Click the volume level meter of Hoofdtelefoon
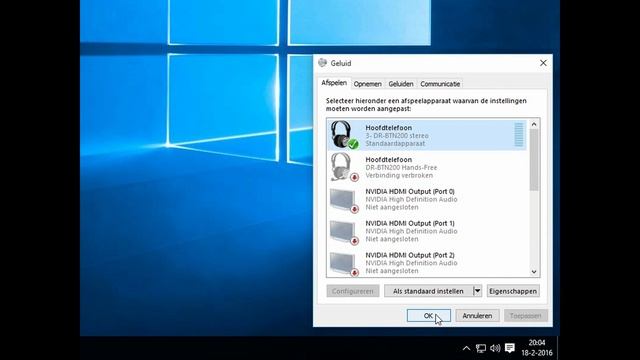 pos(519,135)
